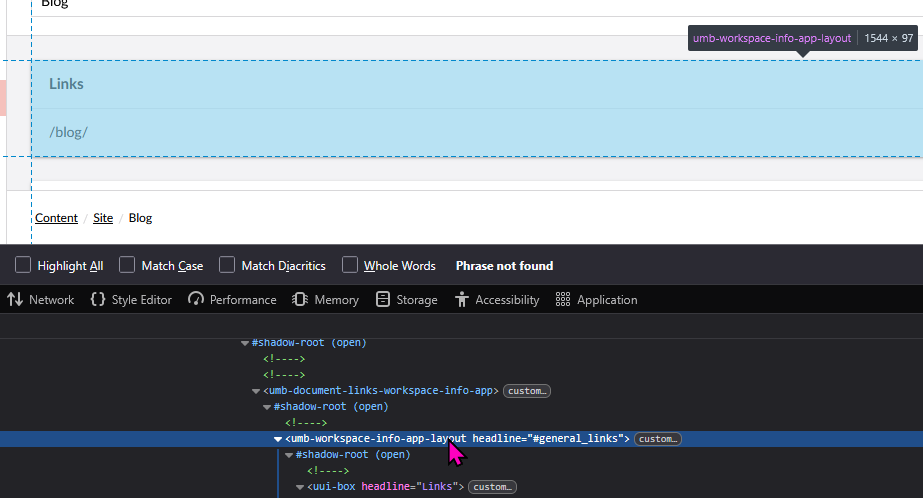Viewport: 923px width, 498px height.
Task: Click the Network panel arrows icon
Action: [15, 300]
